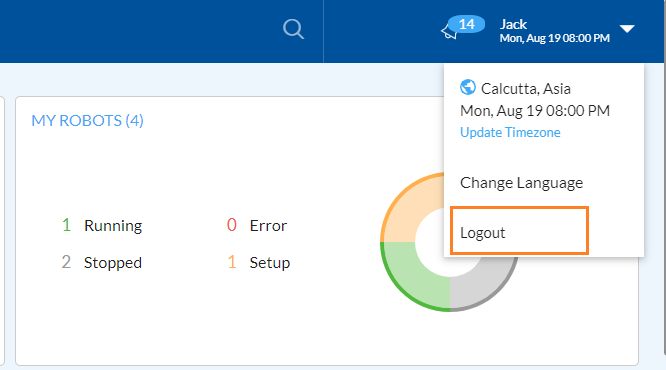Click the Stopped robots label
Screen dimensions: 666x370
(x=113, y=263)
